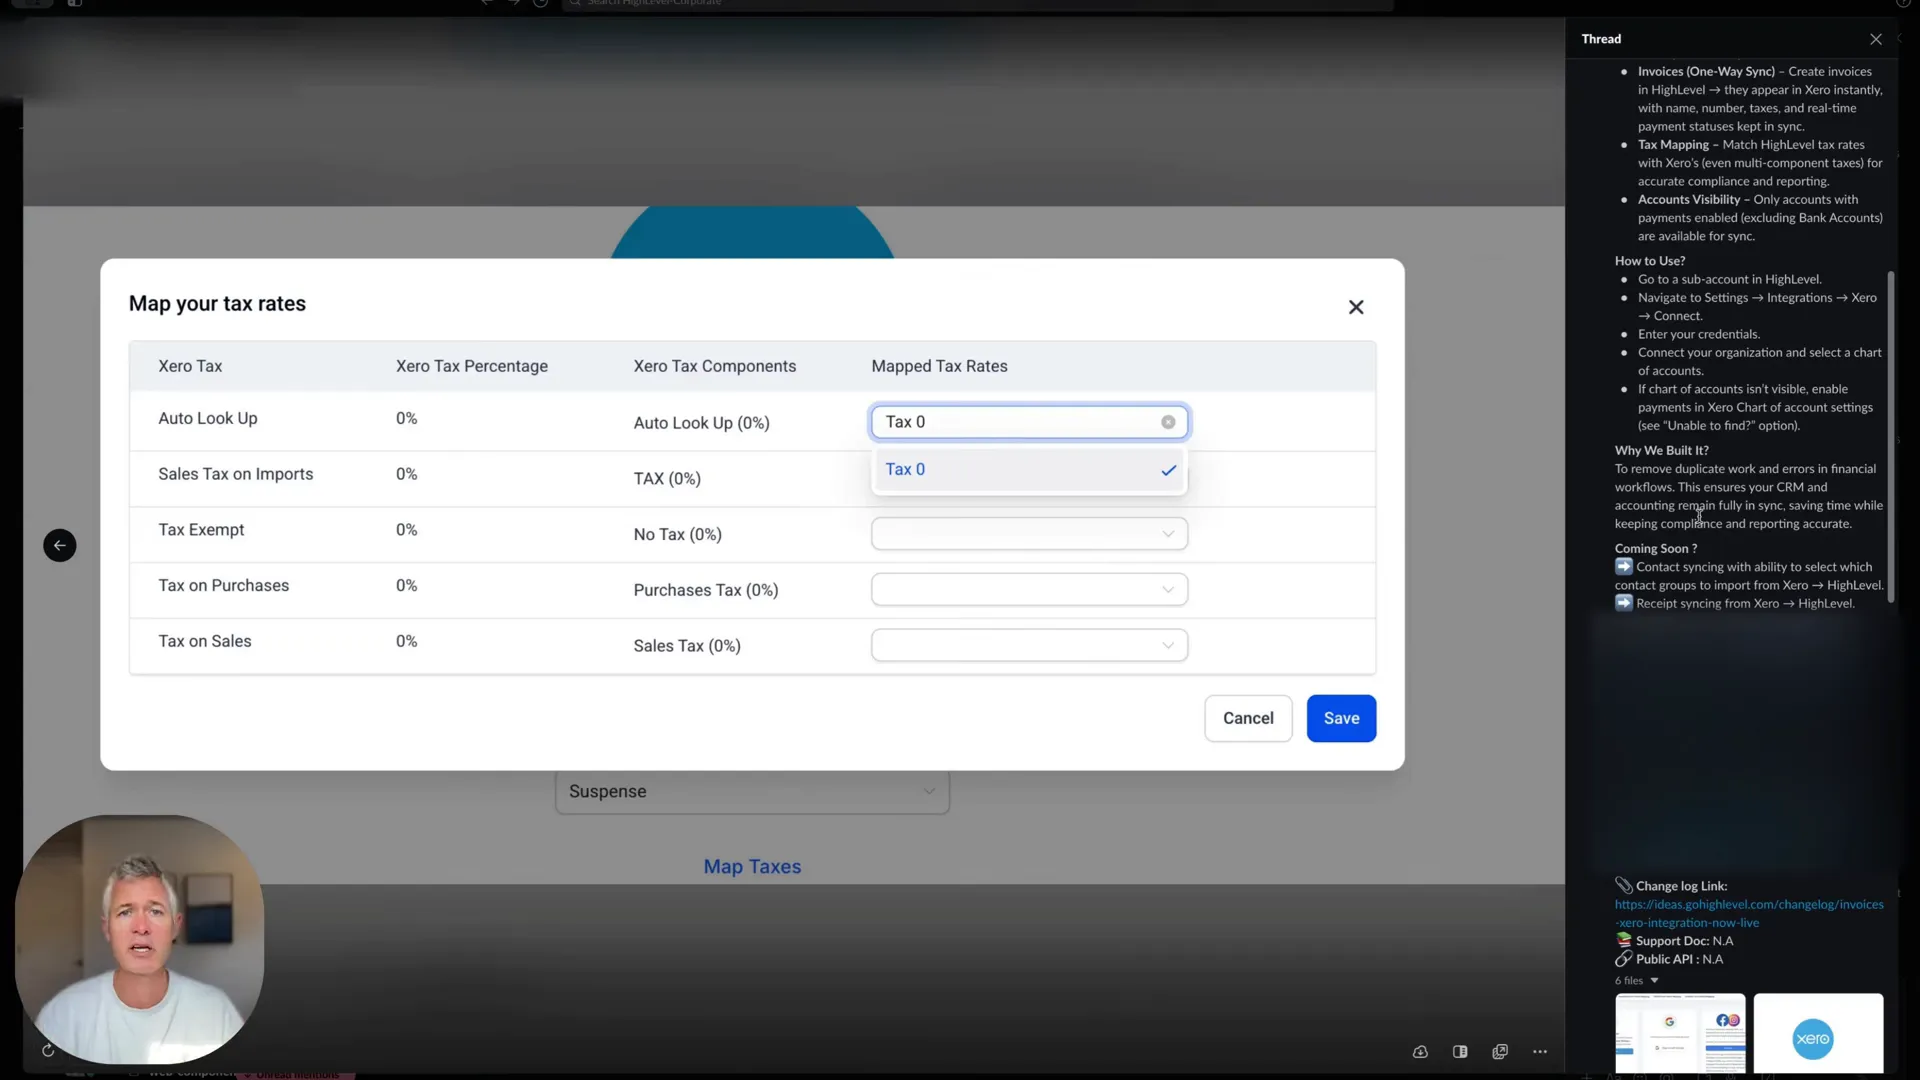Screen dimensions: 1920x1080
Task: Open the mapped tax dropdown for Tax on Purchases
Action: click(x=1029, y=590)
